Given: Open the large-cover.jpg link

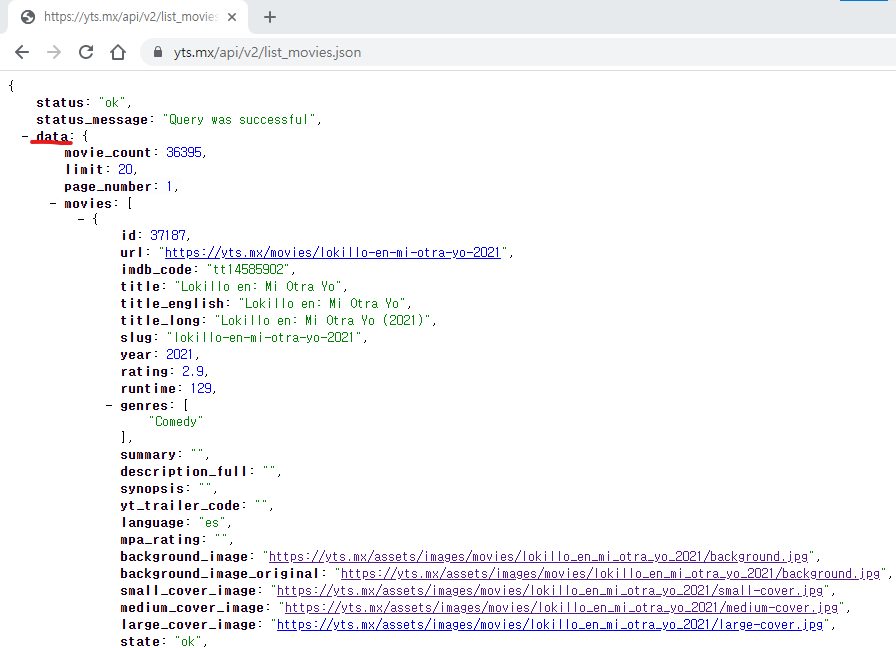Looking at the screenshot, I should 550,625.
